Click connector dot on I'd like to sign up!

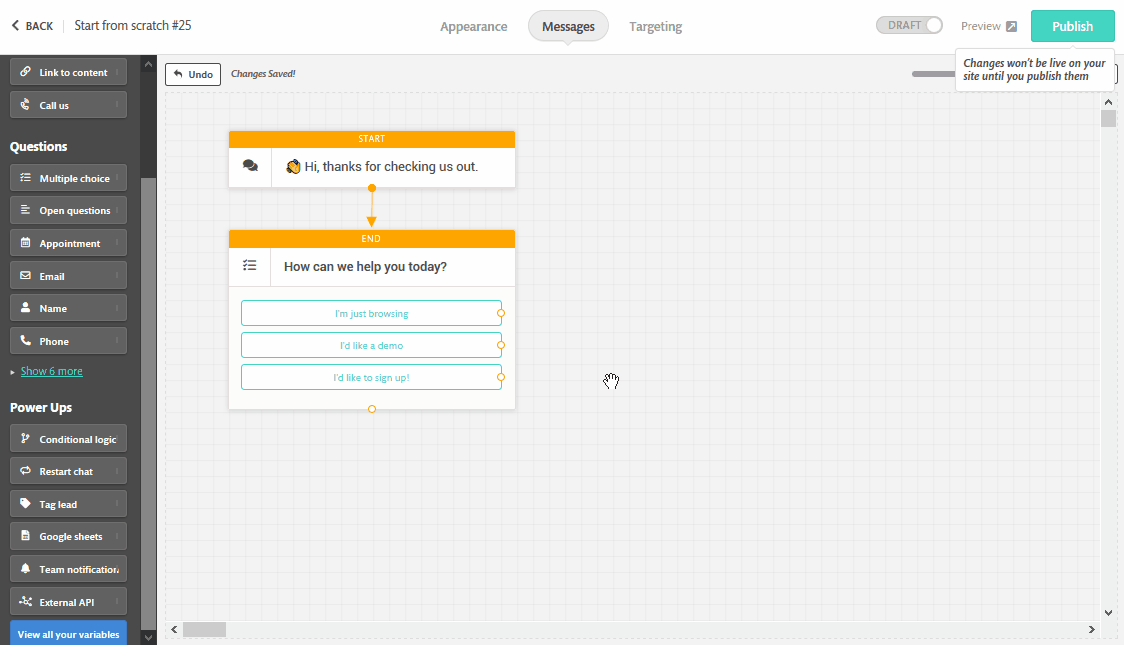tap(501, 377)
